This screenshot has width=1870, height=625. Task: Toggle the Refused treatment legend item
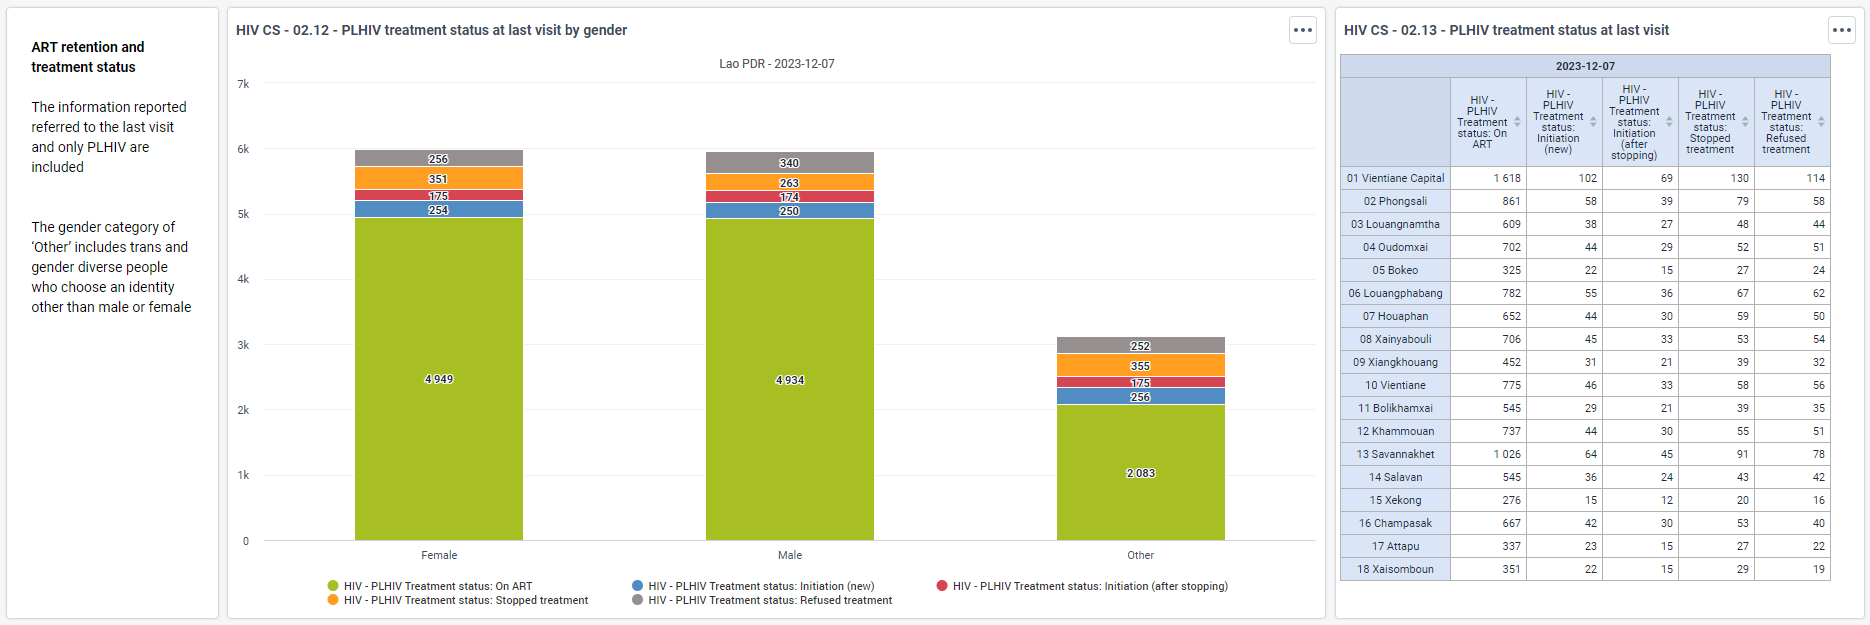pos(762,600)
